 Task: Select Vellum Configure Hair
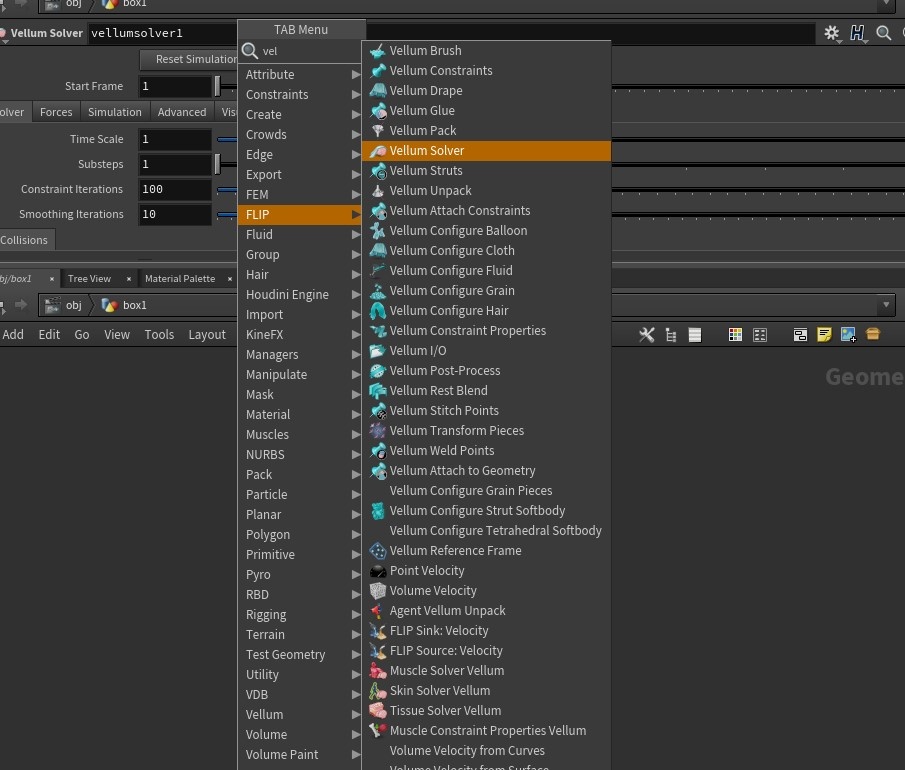[x=486, y=311]
